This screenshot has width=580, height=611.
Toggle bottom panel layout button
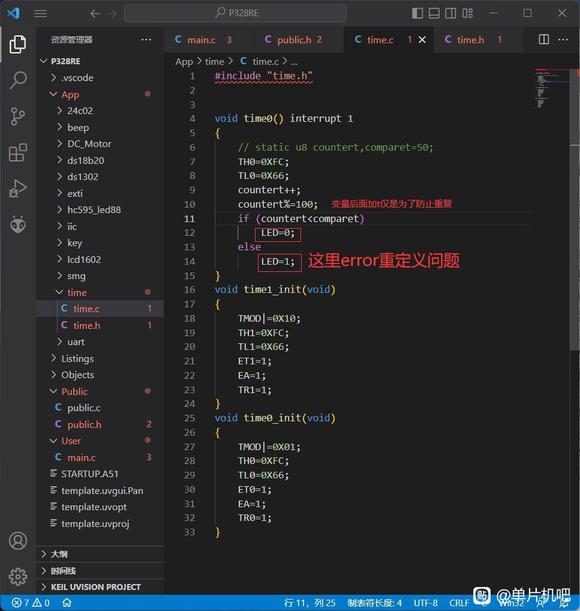(434, 13)
